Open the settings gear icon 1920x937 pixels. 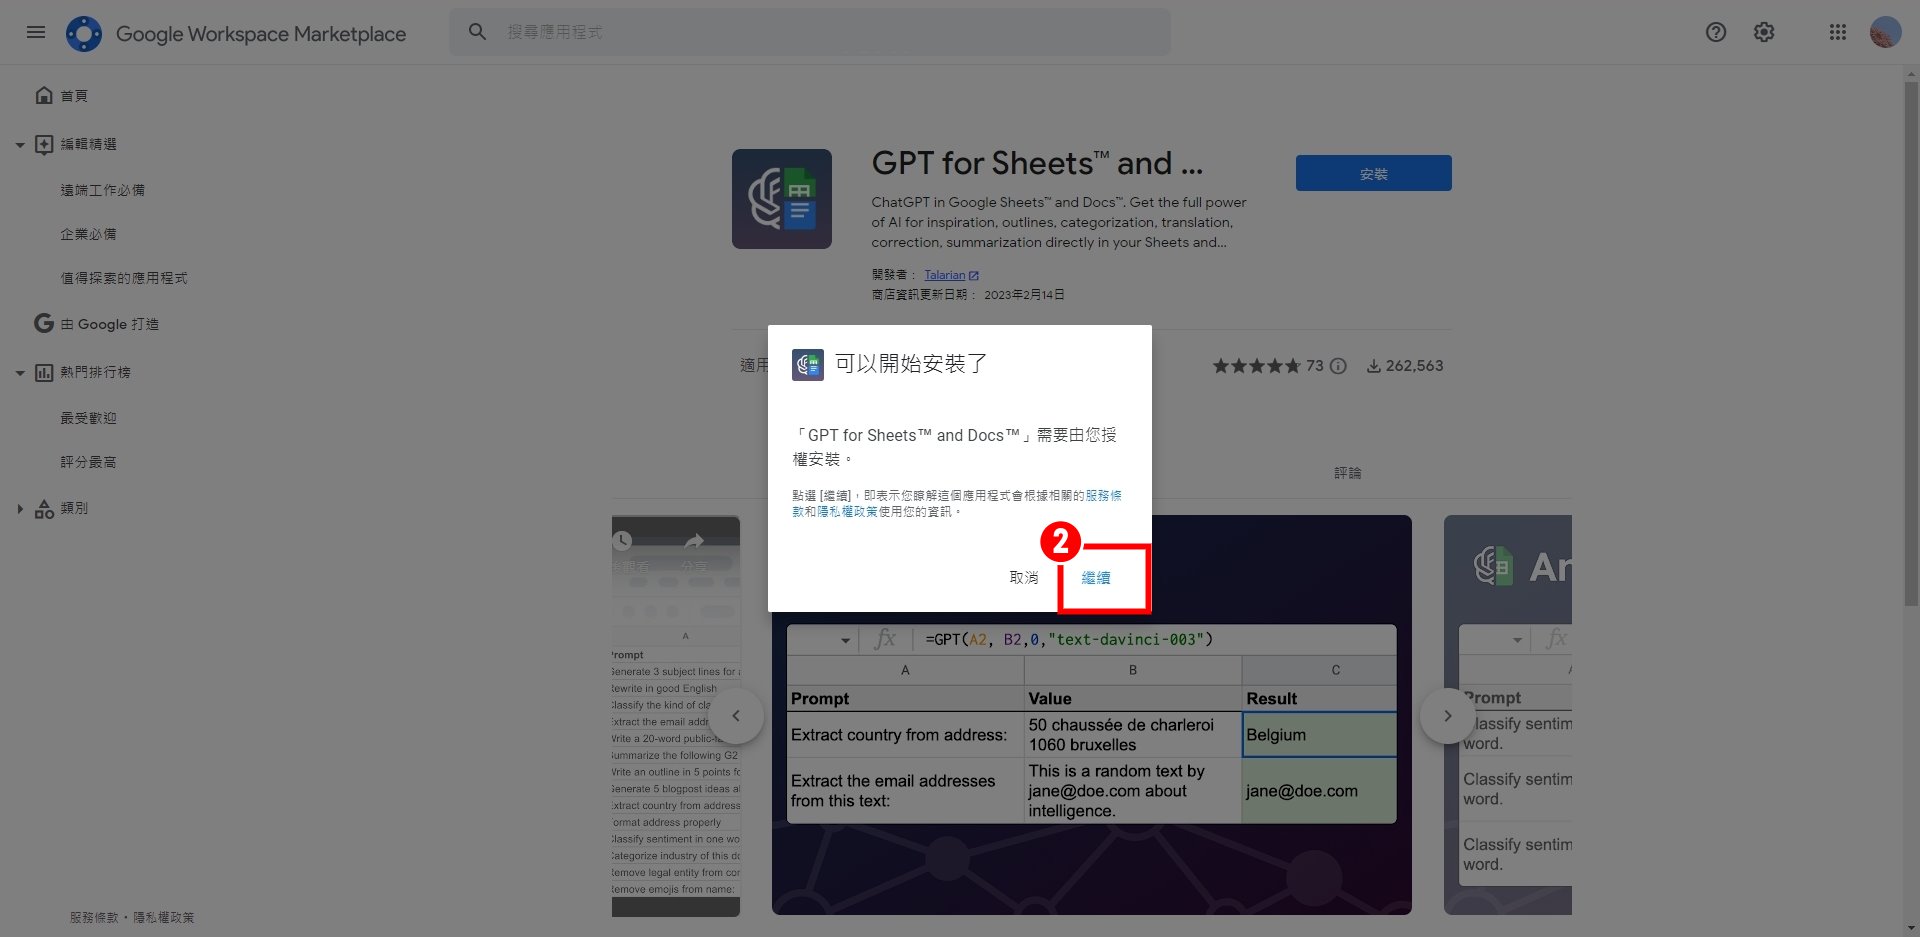pyautogui.click(x=1764, y=32)
